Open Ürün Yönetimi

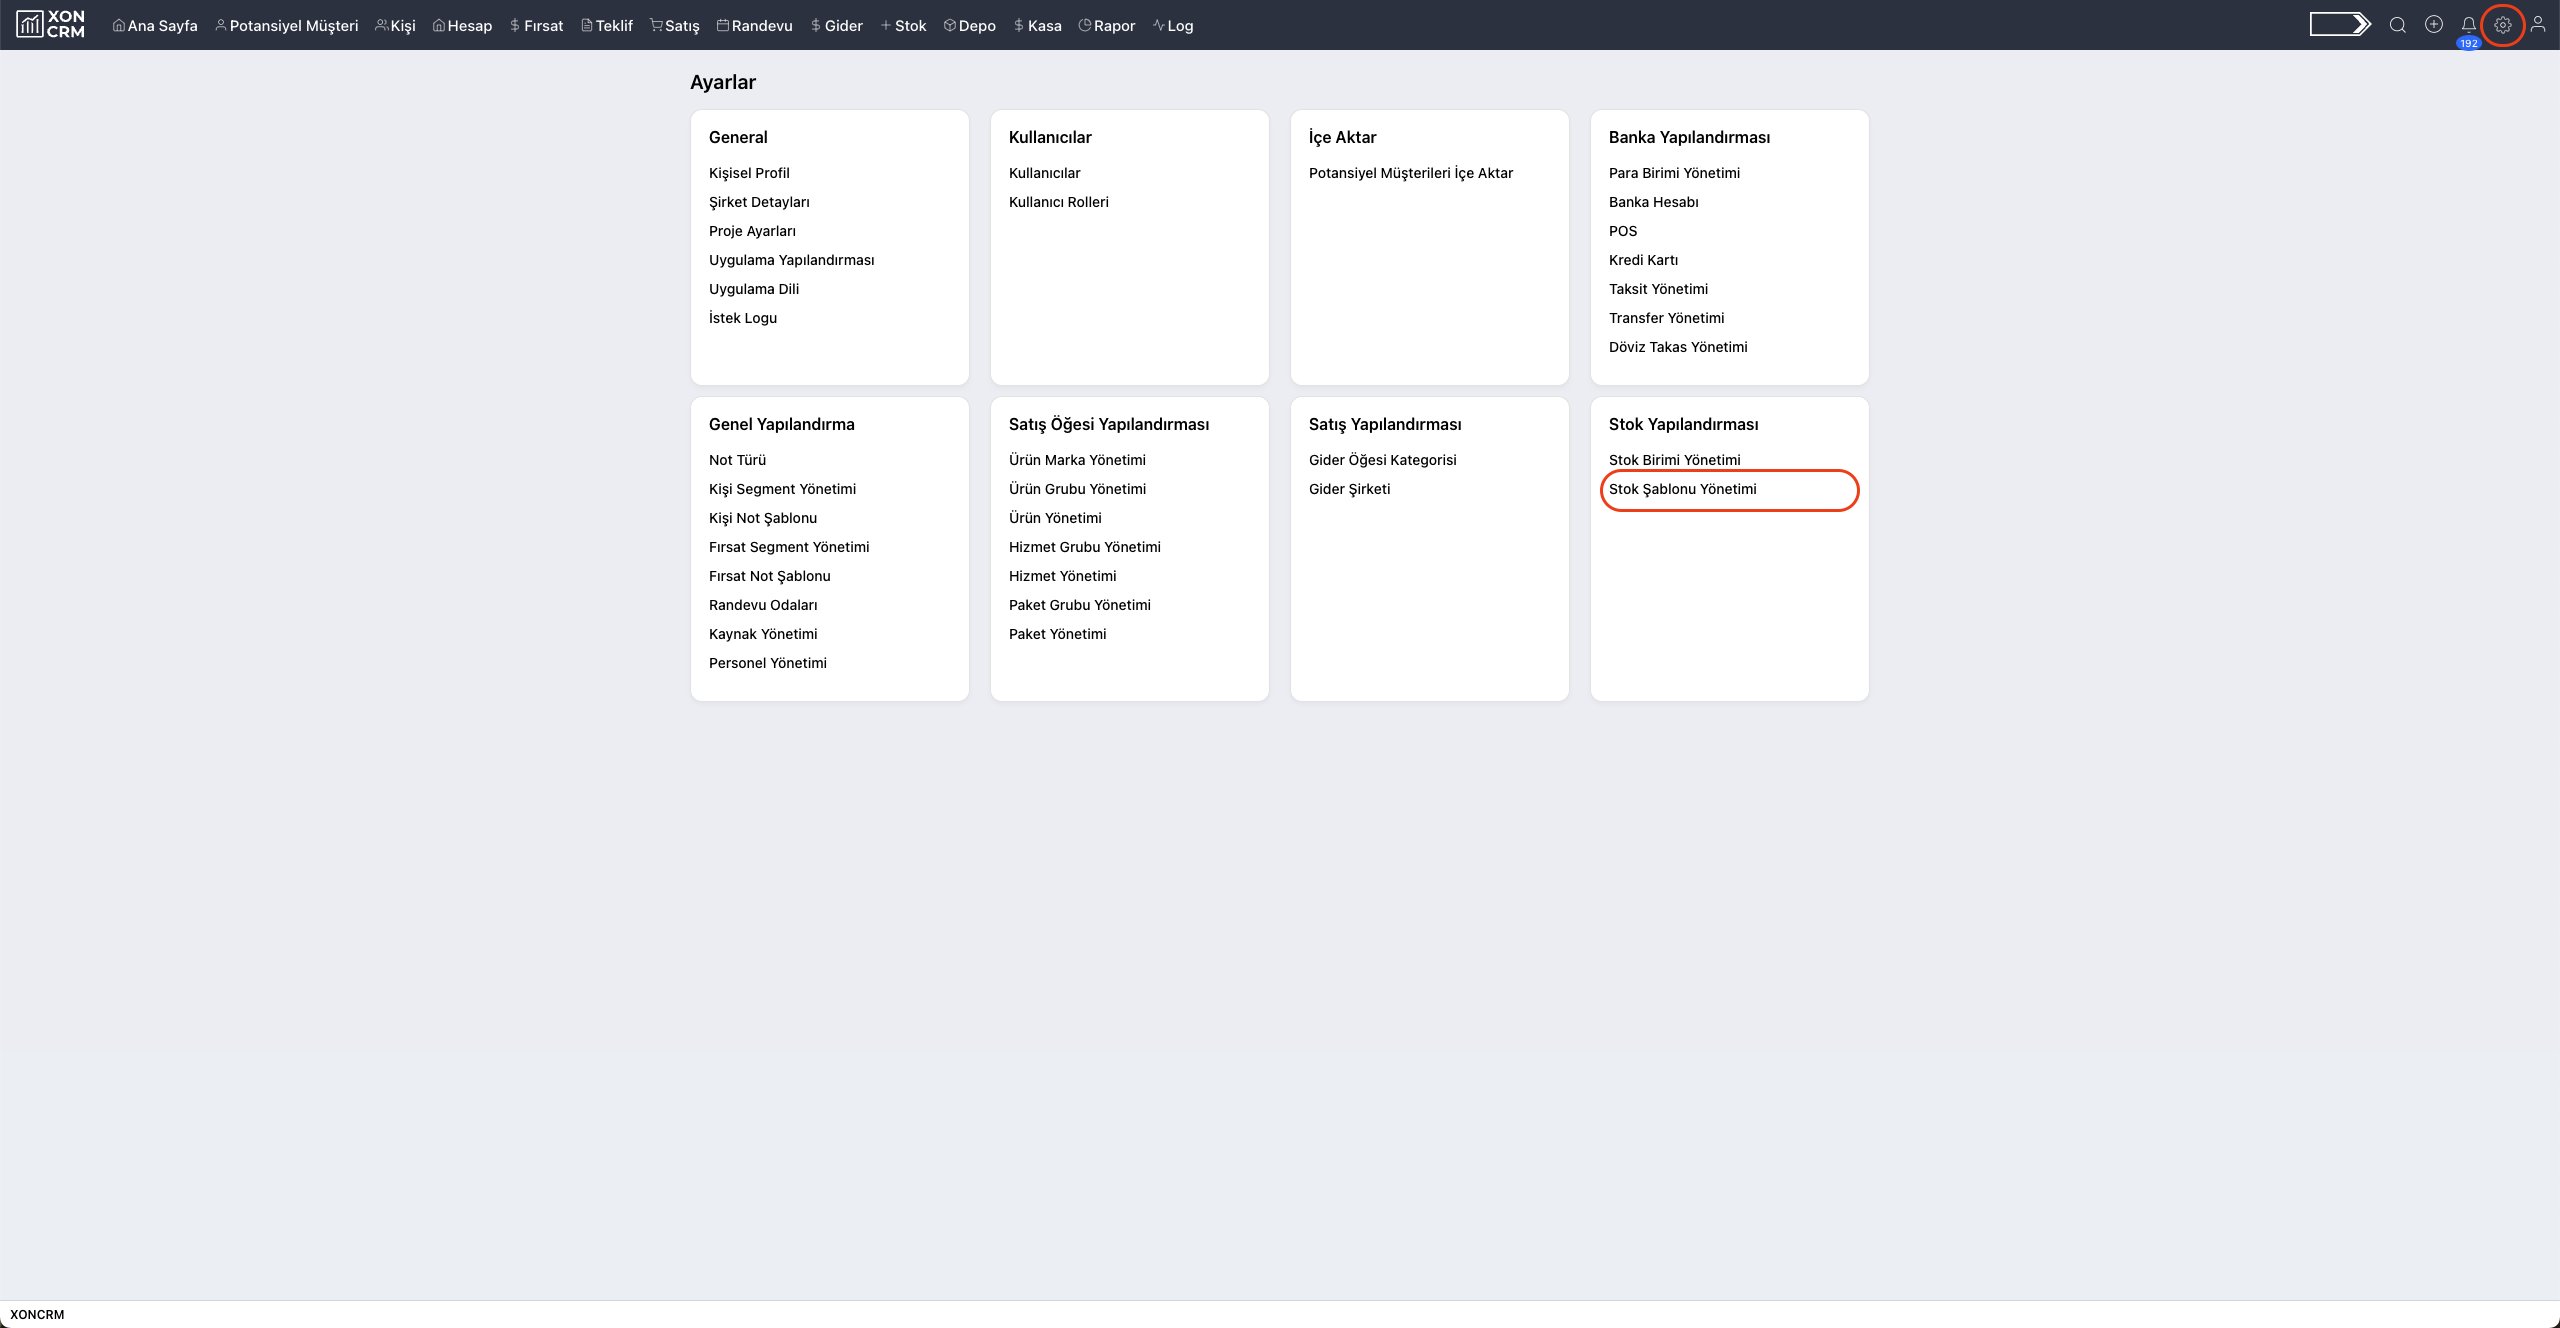click(x=1055, y=518)
